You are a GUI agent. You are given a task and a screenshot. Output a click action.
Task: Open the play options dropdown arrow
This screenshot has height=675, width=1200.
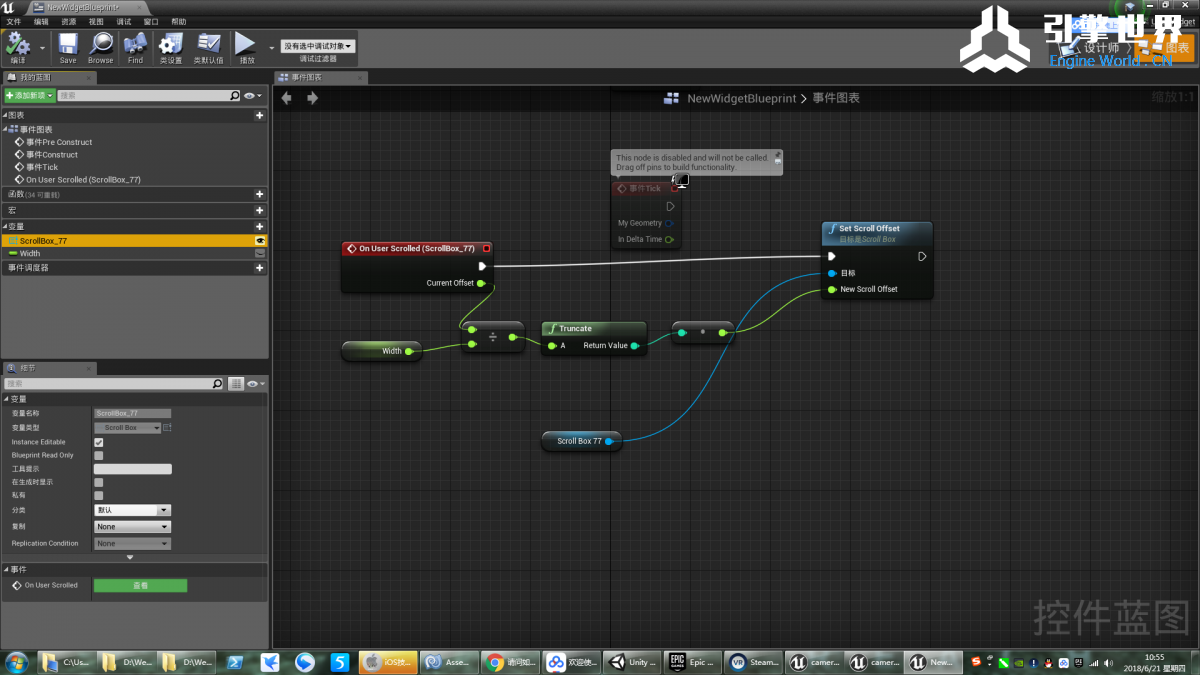click(271, 47)
